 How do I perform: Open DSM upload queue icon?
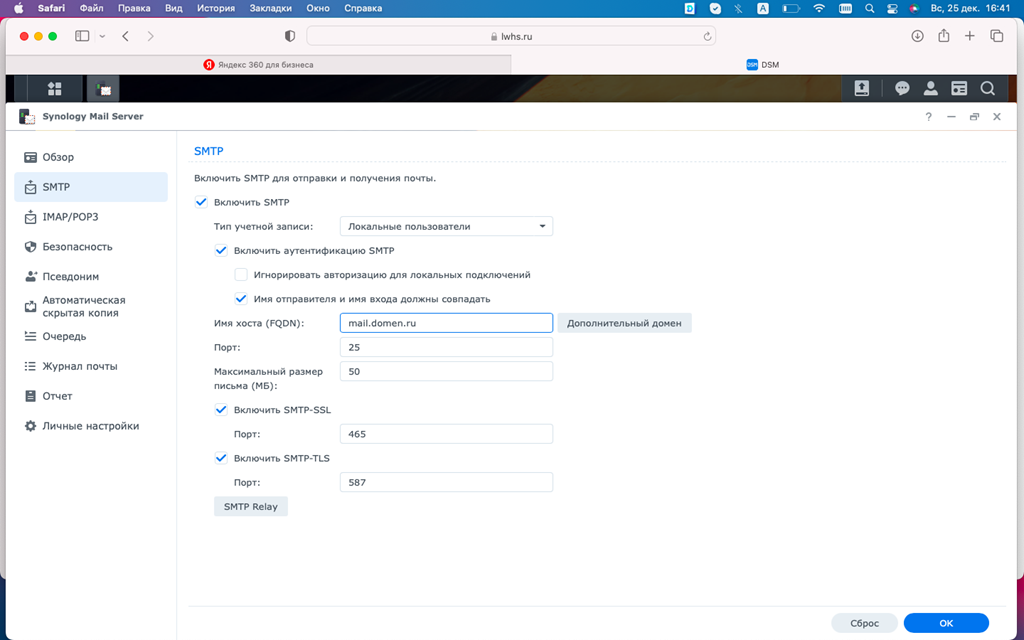click(x=861, y=88)
